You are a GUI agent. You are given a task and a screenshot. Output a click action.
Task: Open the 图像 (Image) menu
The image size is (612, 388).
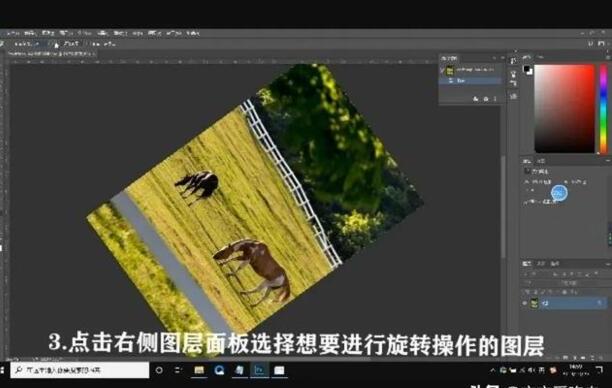[x=48, y=34]
